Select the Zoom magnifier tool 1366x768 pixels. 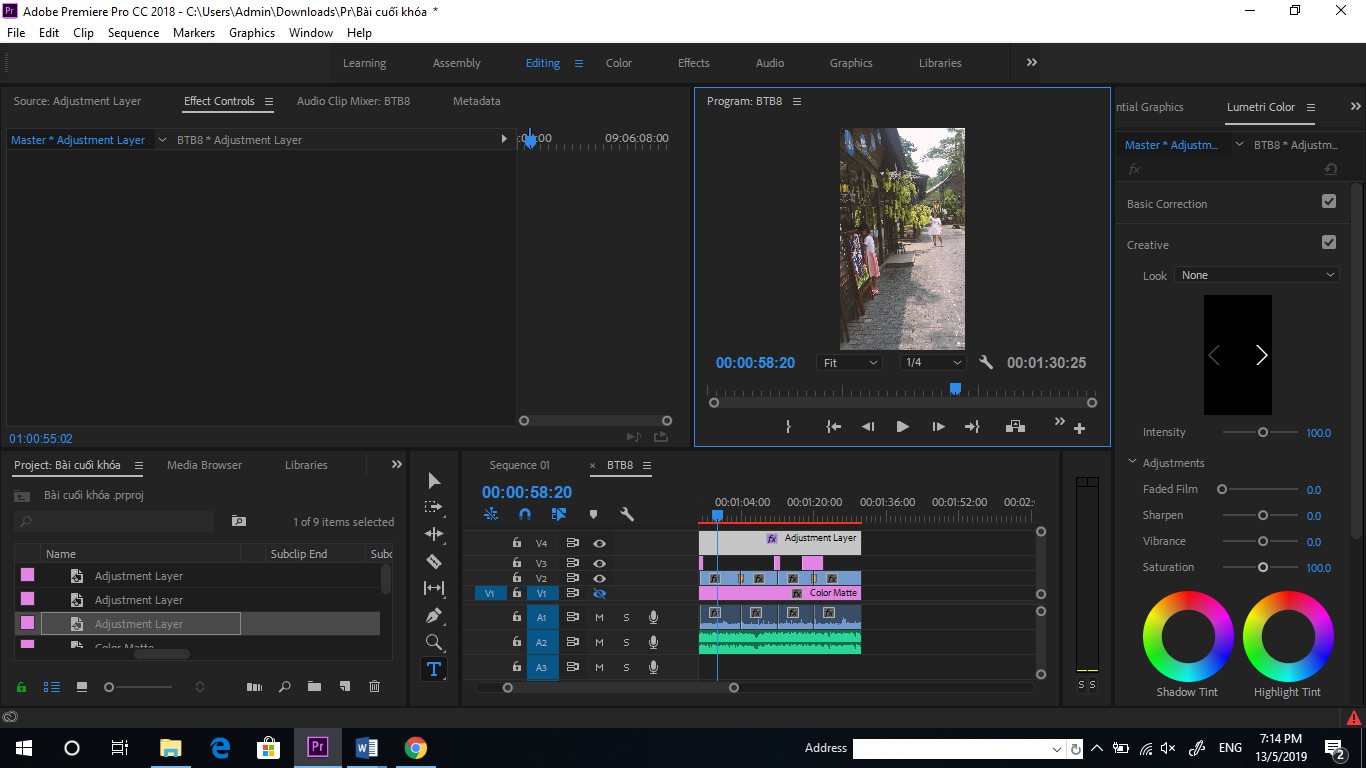434,642
